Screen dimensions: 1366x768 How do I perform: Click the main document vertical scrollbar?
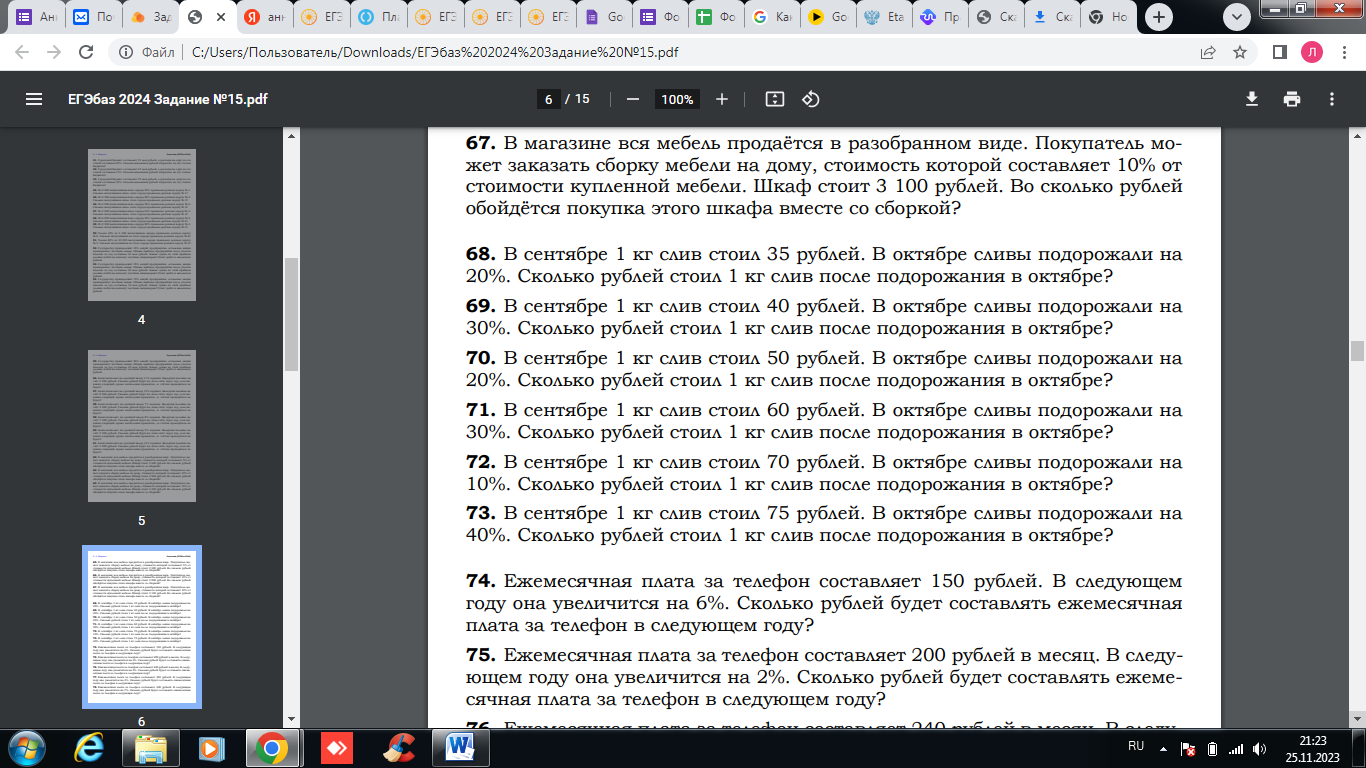pyautogui.click(x=1357, y=351)
